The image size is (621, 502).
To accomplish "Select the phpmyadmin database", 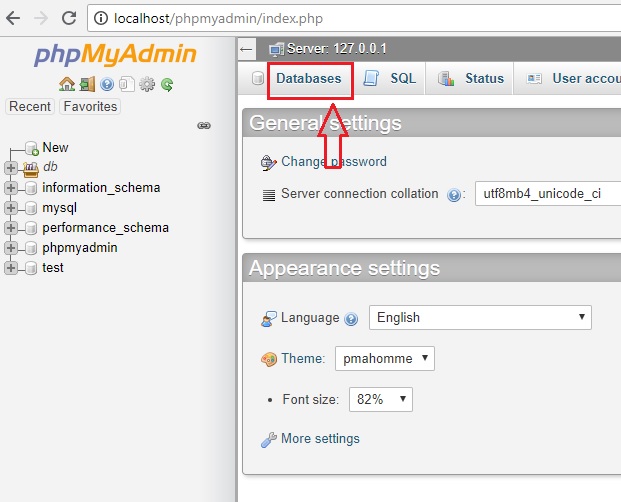I will [80, 248].
